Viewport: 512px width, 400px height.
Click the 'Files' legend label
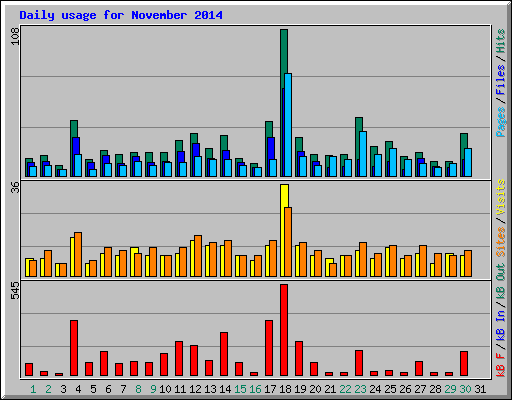(x=501, y=80)
